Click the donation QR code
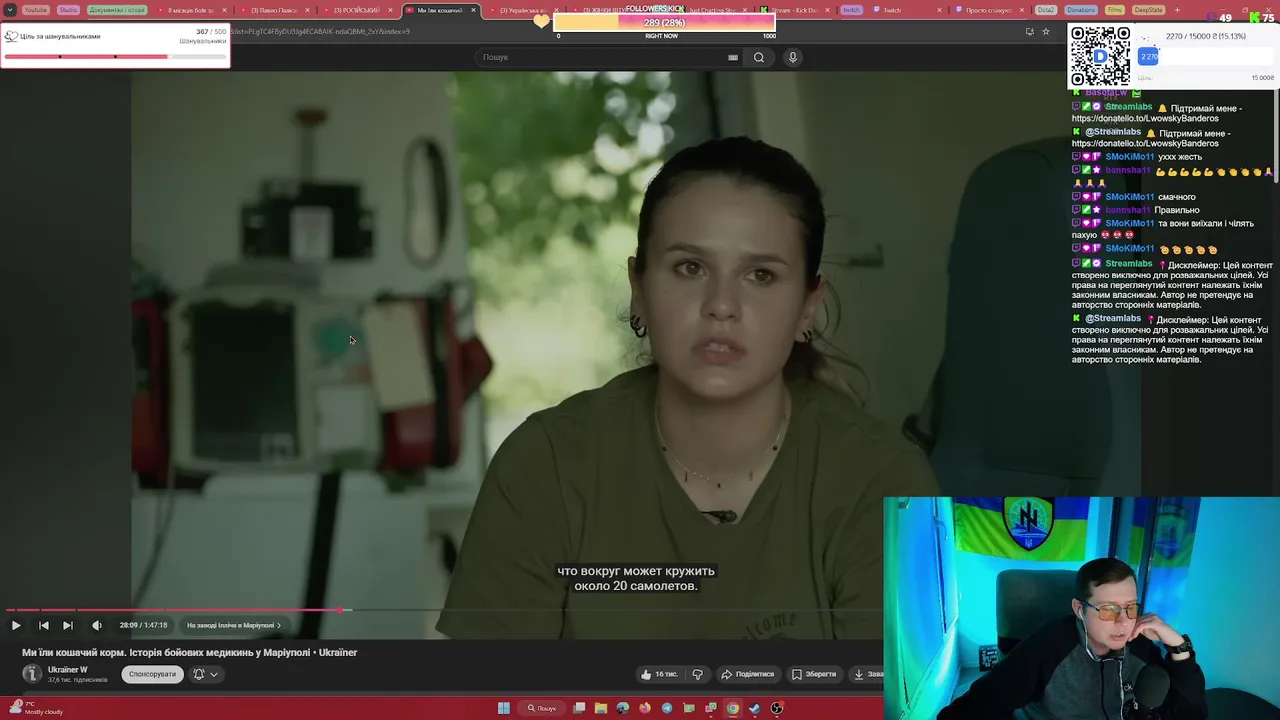 (1101, 56)
